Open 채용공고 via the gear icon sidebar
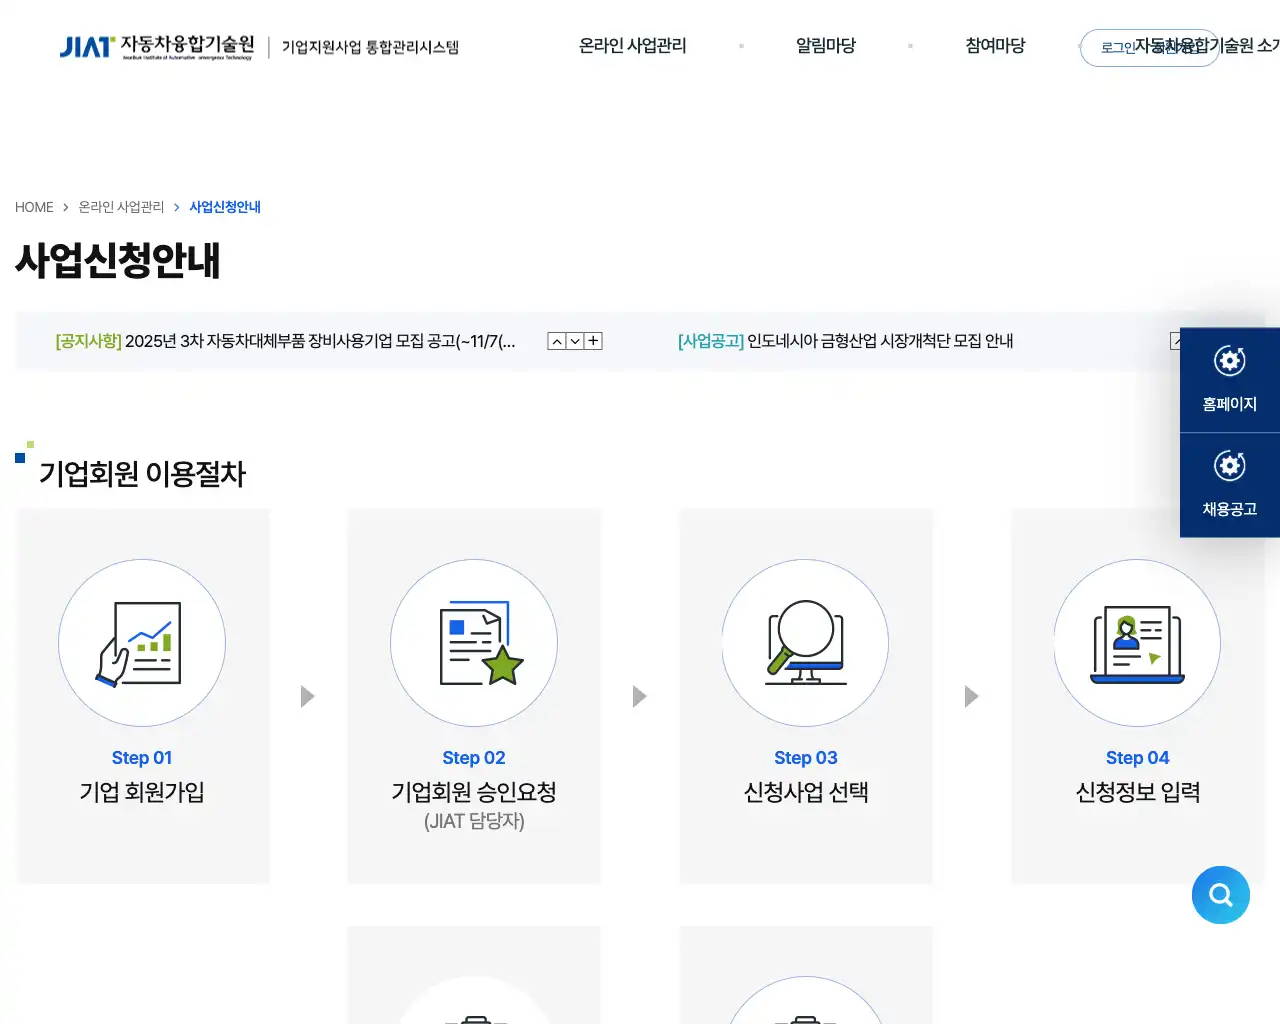1280x1024 pixels. (1229, 485)
